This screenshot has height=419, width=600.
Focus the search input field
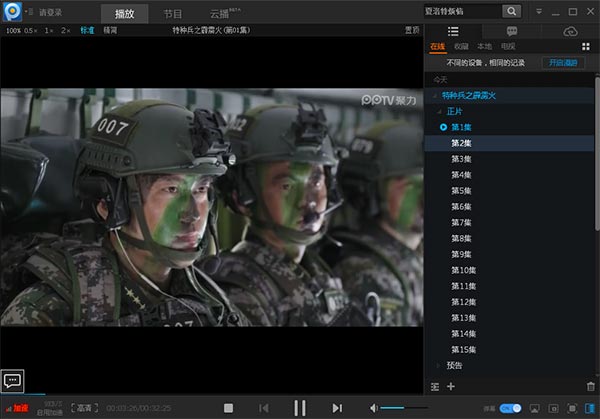click(462, 11)
